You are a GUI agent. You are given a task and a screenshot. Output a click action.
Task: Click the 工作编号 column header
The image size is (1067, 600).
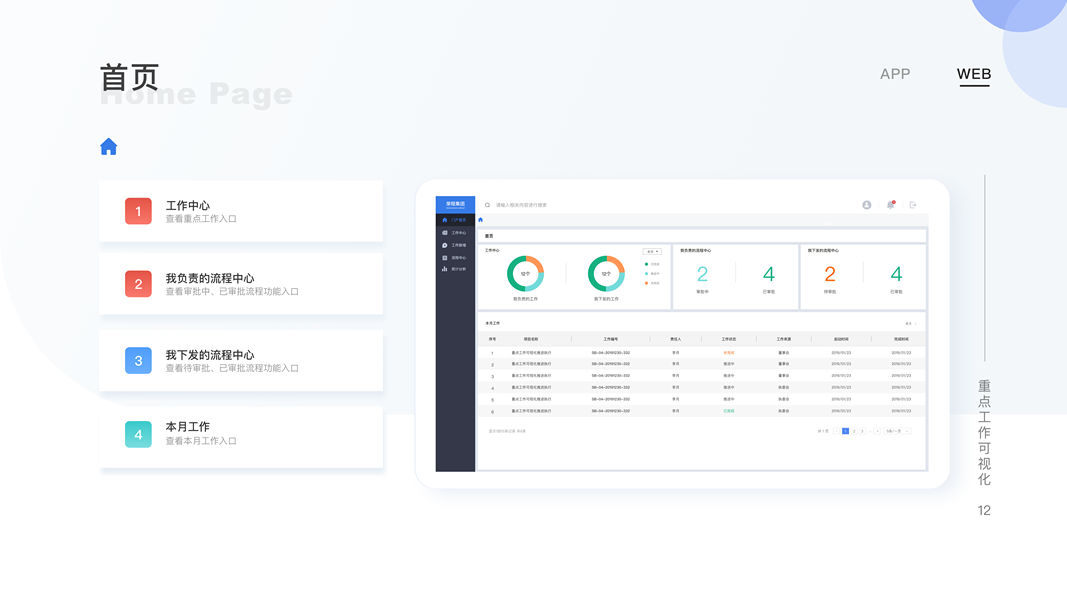pyautogui.click(x=610, y=339)
